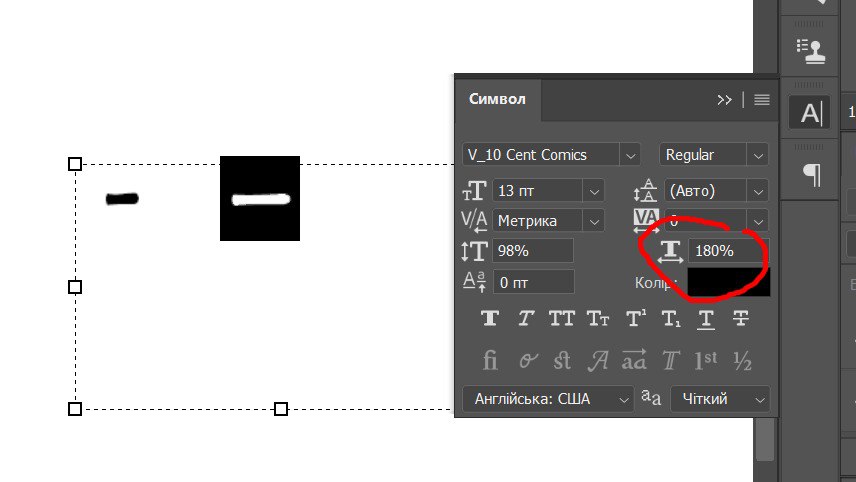Click the horizontal scale icon

coord(669,251)
